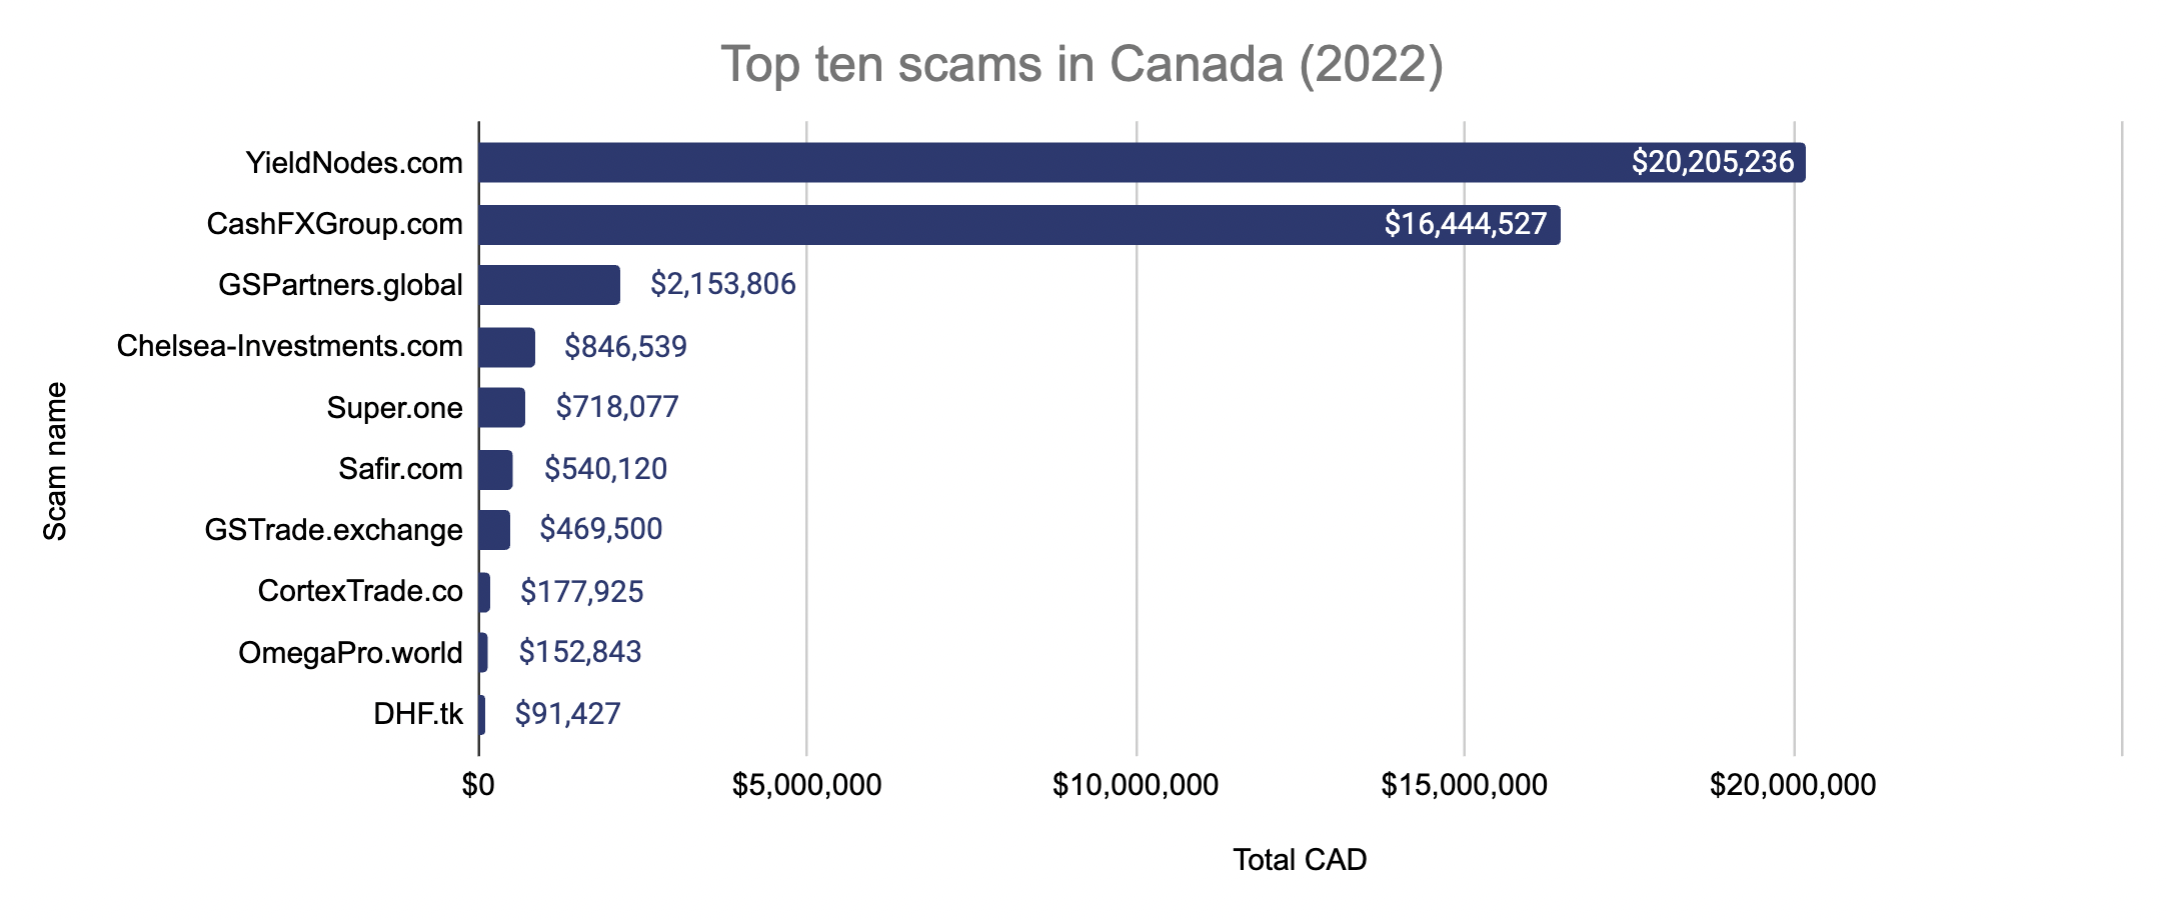Click the GSPartners.global bar

pyautogui.click(x=549, y=285)
